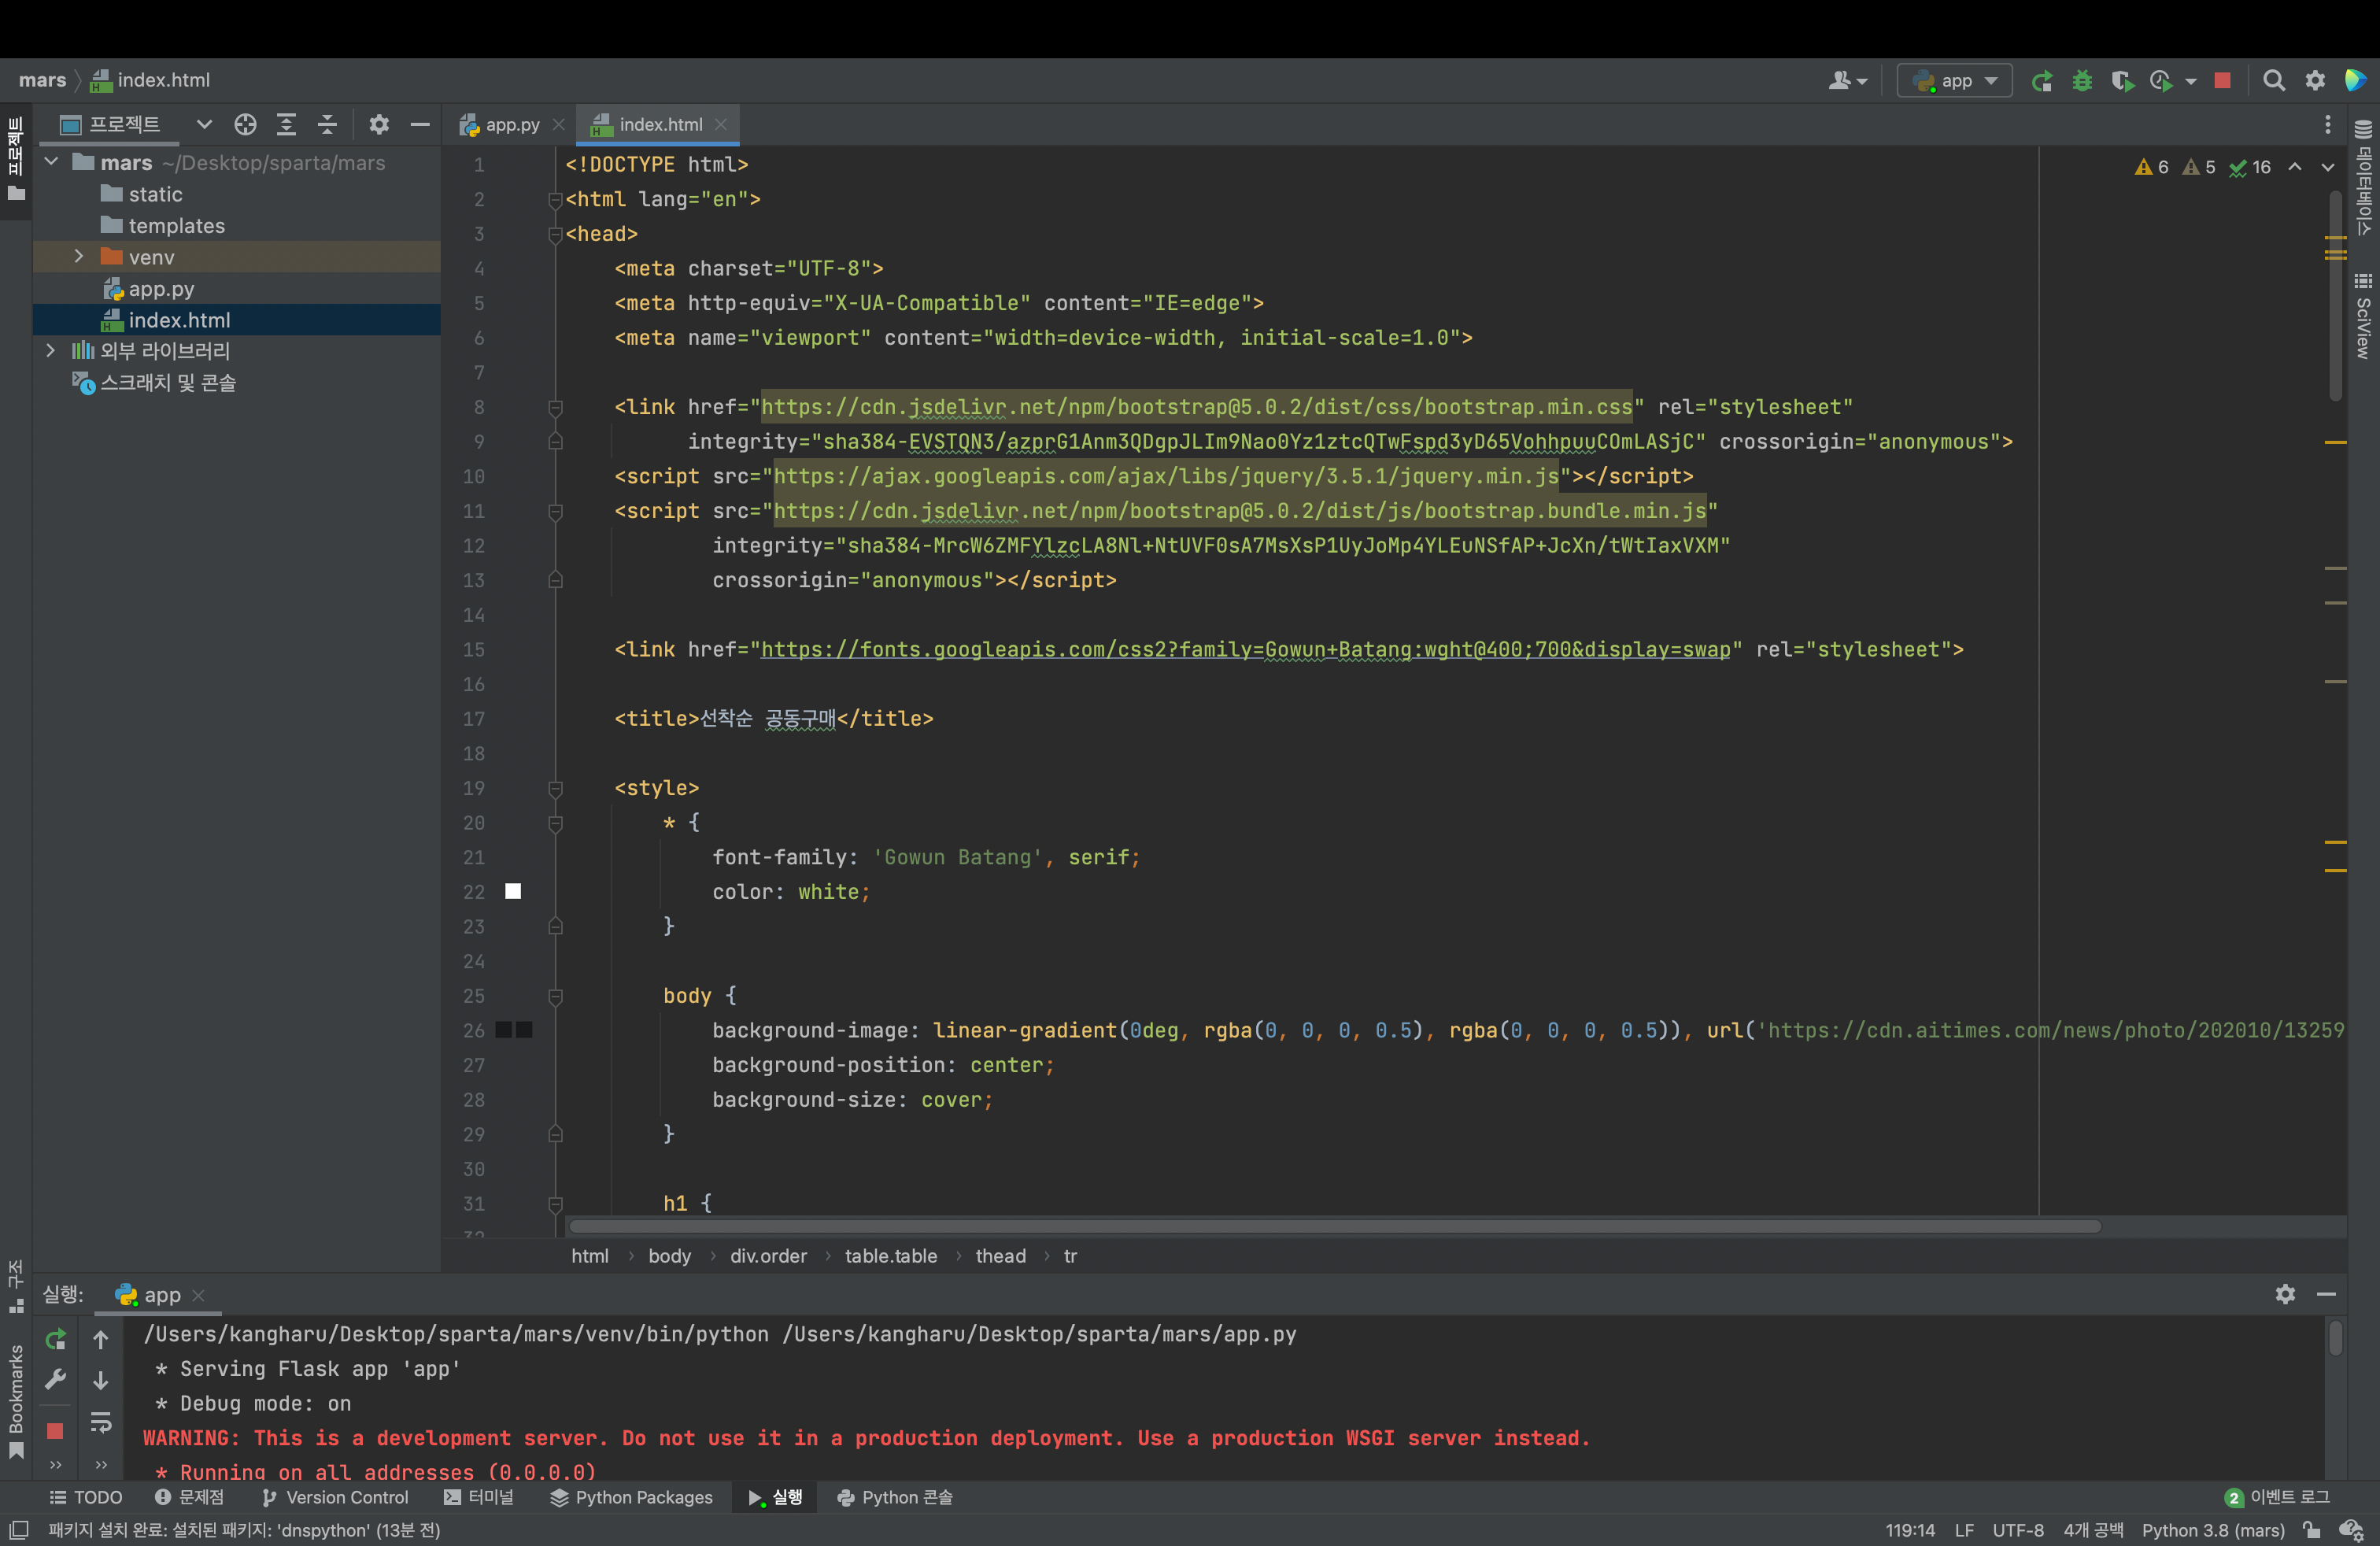Open the Terminal (터미널) tab
2380x1546 pixels.
point(479,1497)
